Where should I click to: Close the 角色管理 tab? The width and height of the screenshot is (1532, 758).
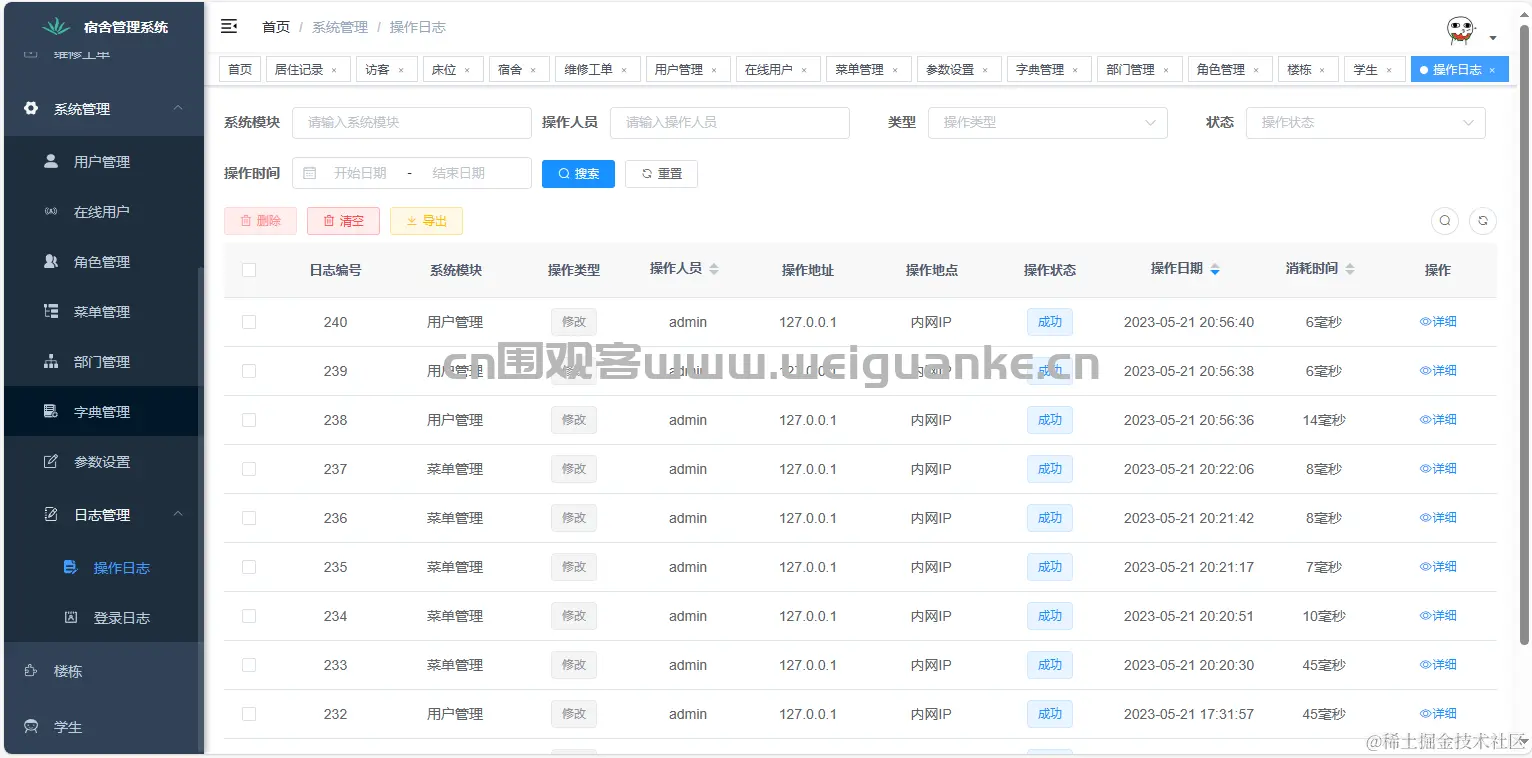click(x=1256, y=70)
